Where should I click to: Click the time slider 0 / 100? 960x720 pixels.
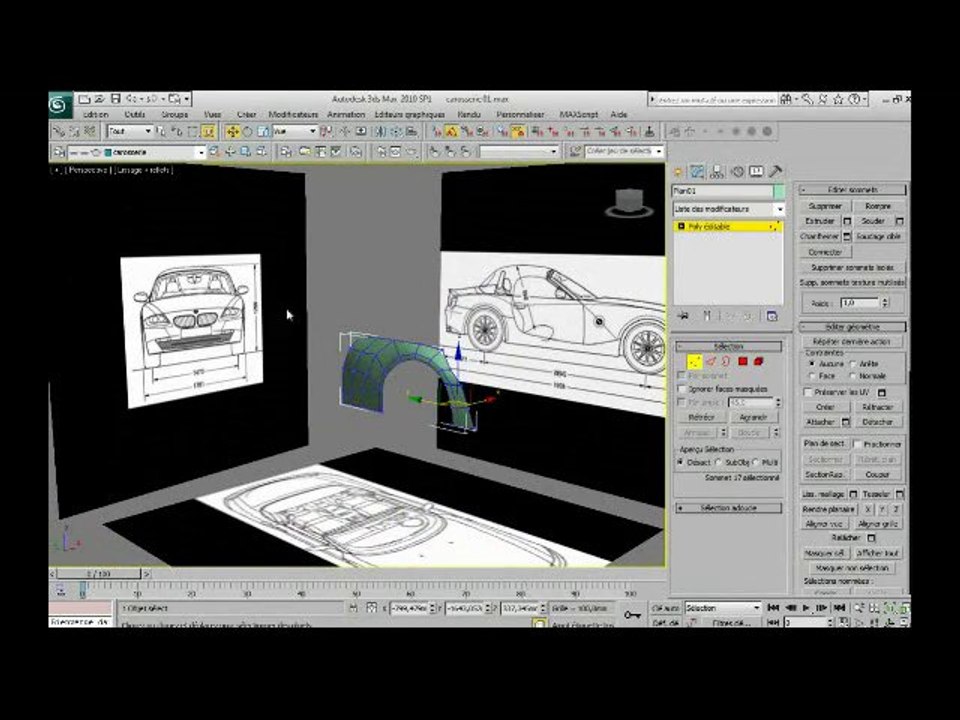pyautogui.click(x=99, y=574)
